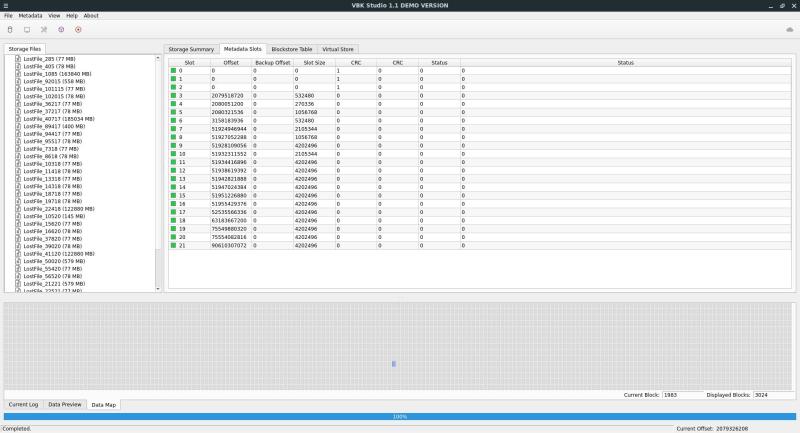Click the green status square of slot 5
The width and height of the screenshot is (800, 433).
pos(173,112)
